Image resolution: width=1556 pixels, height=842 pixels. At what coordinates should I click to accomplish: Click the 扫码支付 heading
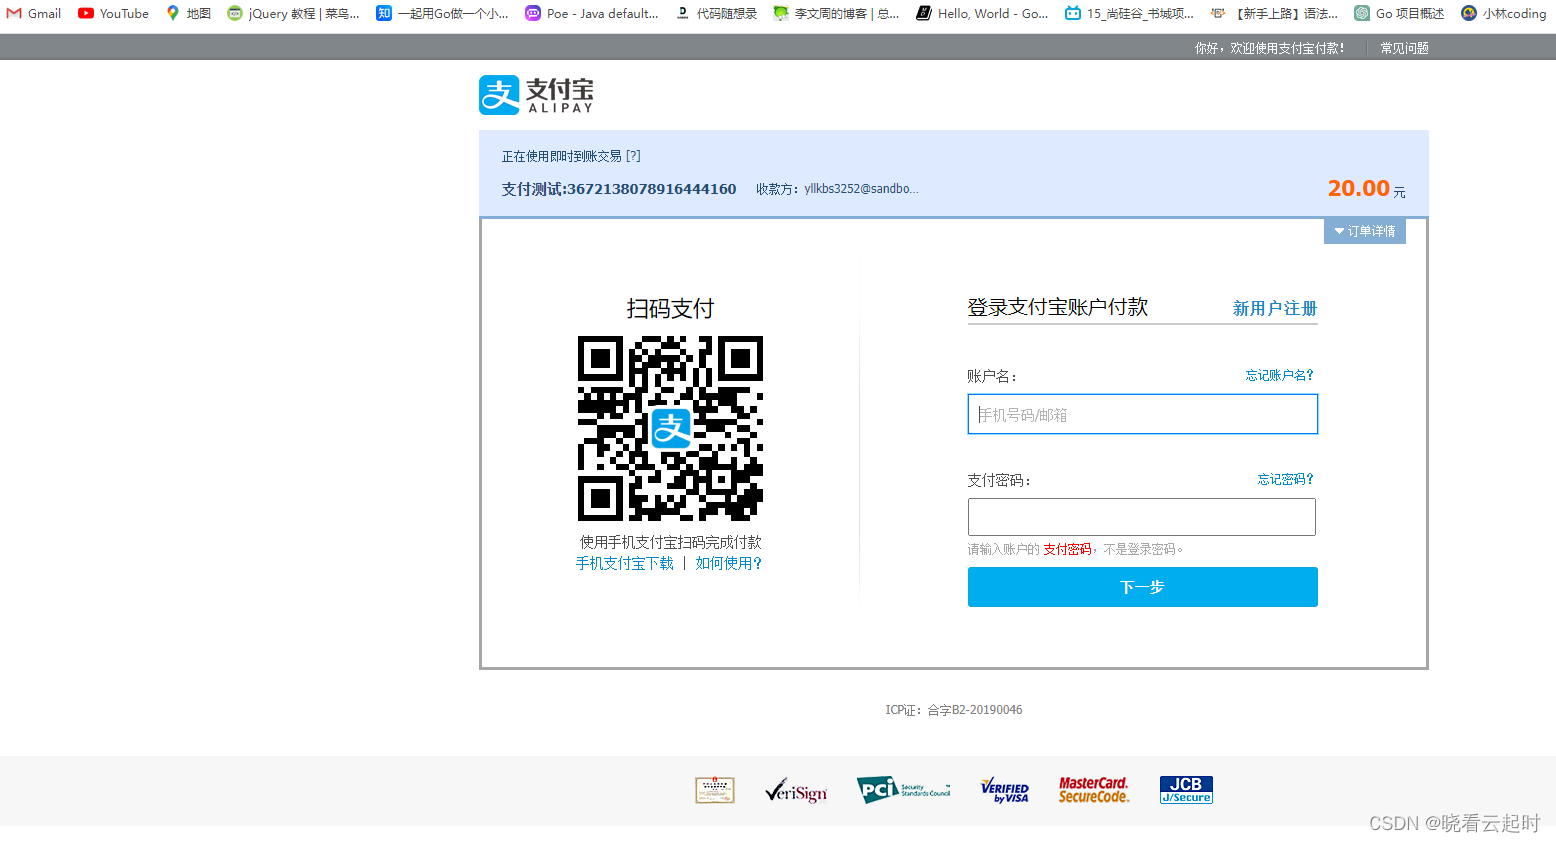point(670,308)
